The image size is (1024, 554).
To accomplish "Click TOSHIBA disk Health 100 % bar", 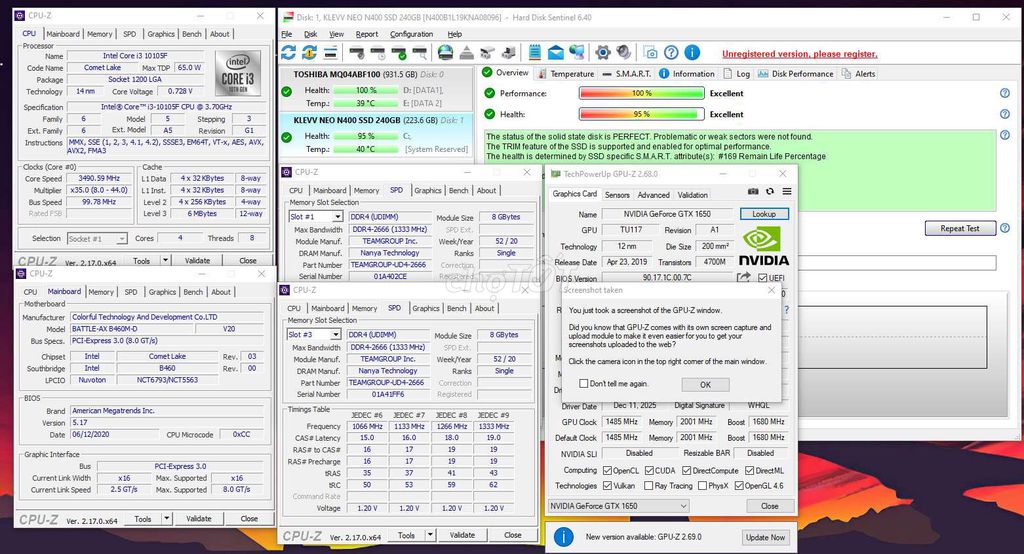I will 366,90.
